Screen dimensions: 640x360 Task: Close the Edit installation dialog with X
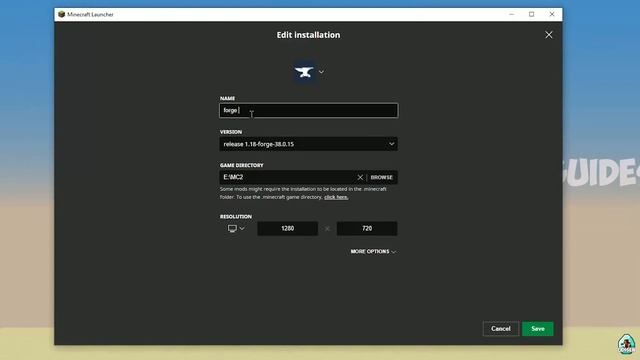point(549,35)
